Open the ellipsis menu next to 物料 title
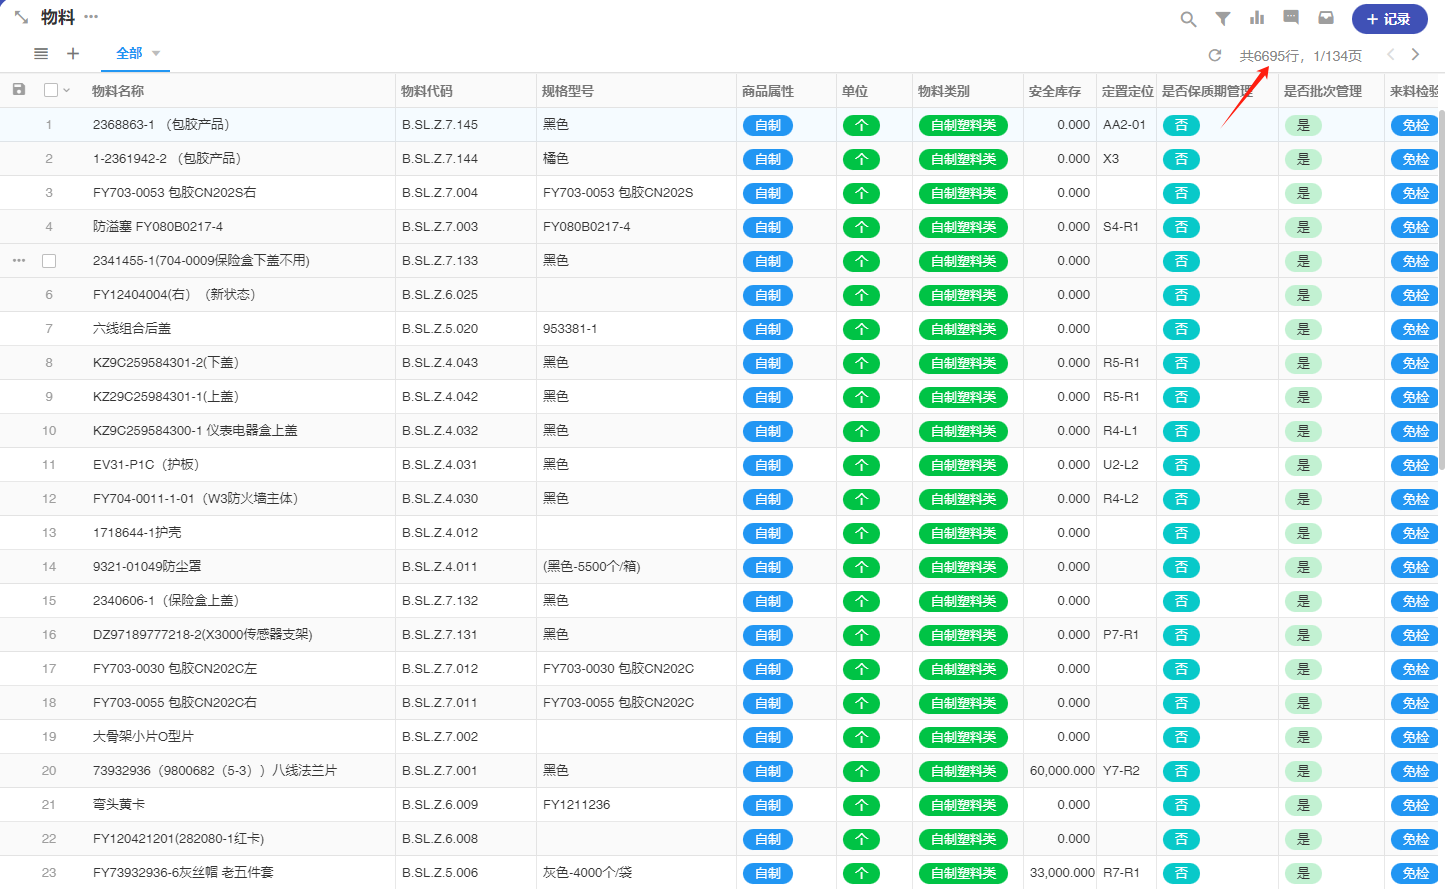The image size is (1445, 889). [x=91, y=17]
